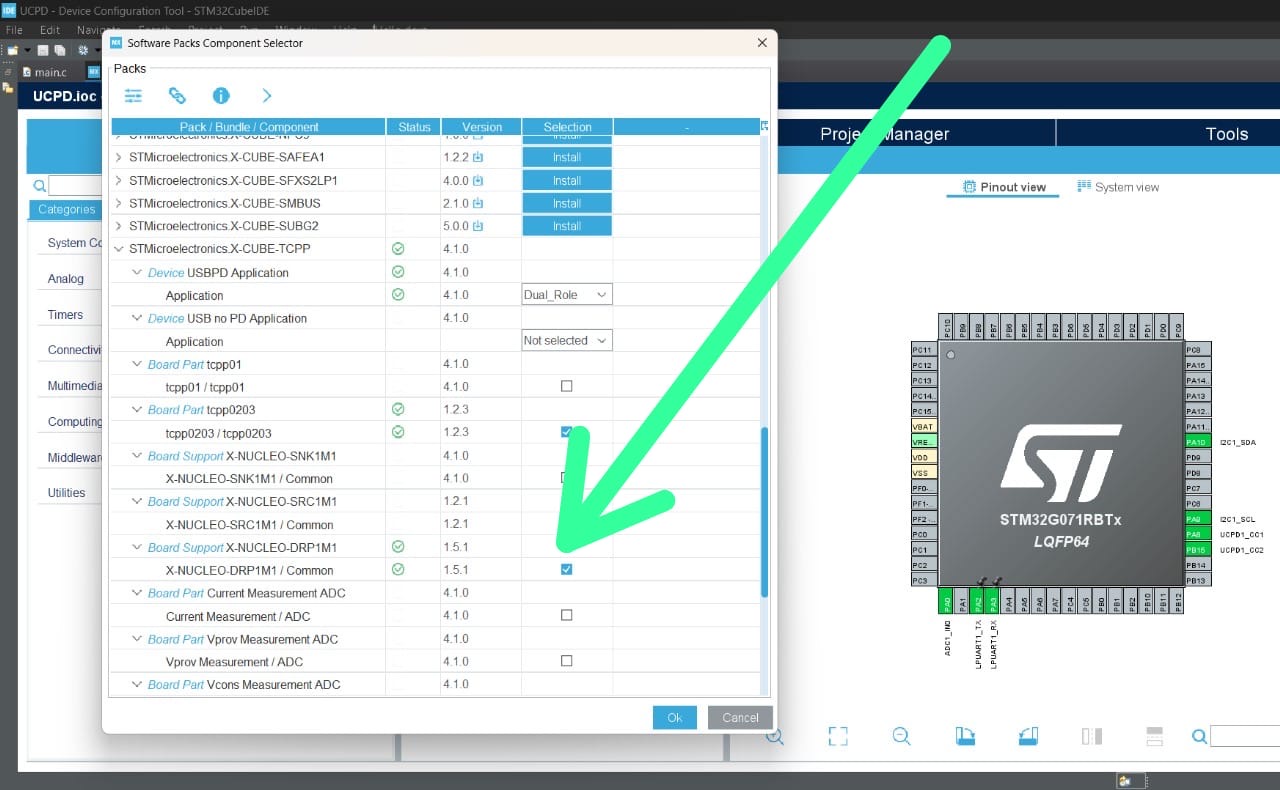Disable the X-NUCLEO-DRP1M1 / Common checkbox

[x=567, y=568]
